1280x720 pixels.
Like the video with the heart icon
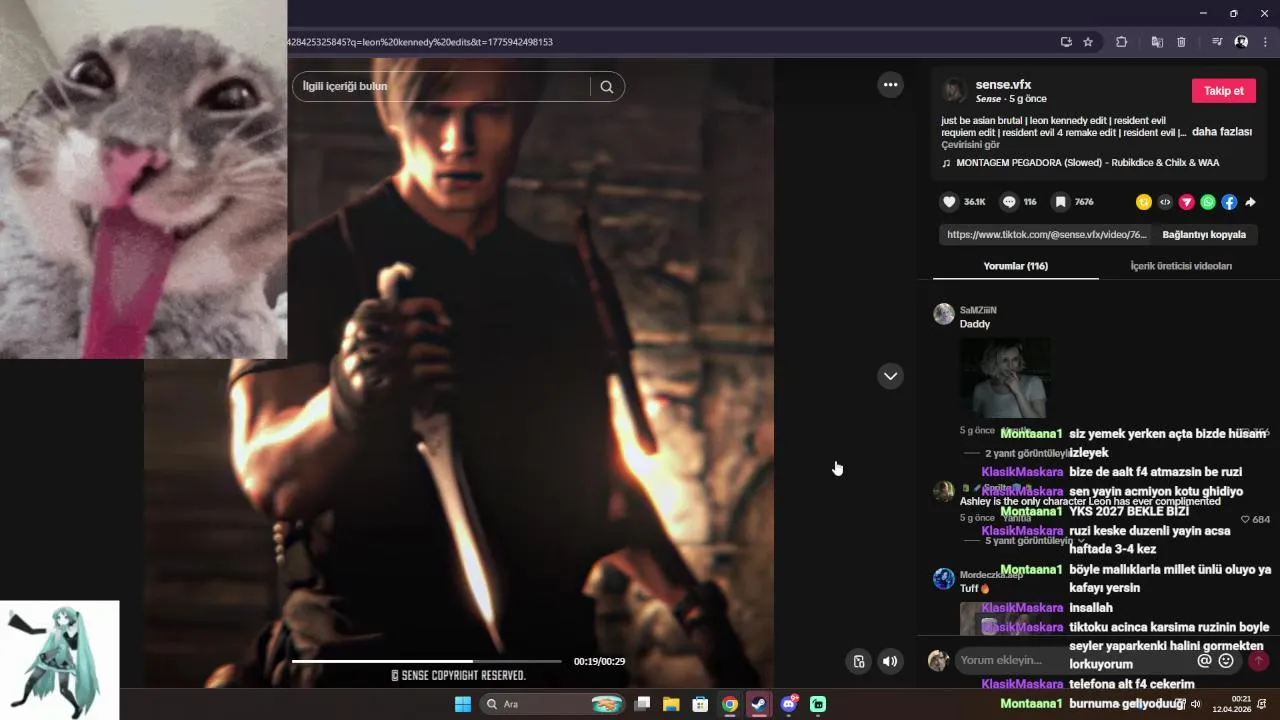tap(949, 202)
